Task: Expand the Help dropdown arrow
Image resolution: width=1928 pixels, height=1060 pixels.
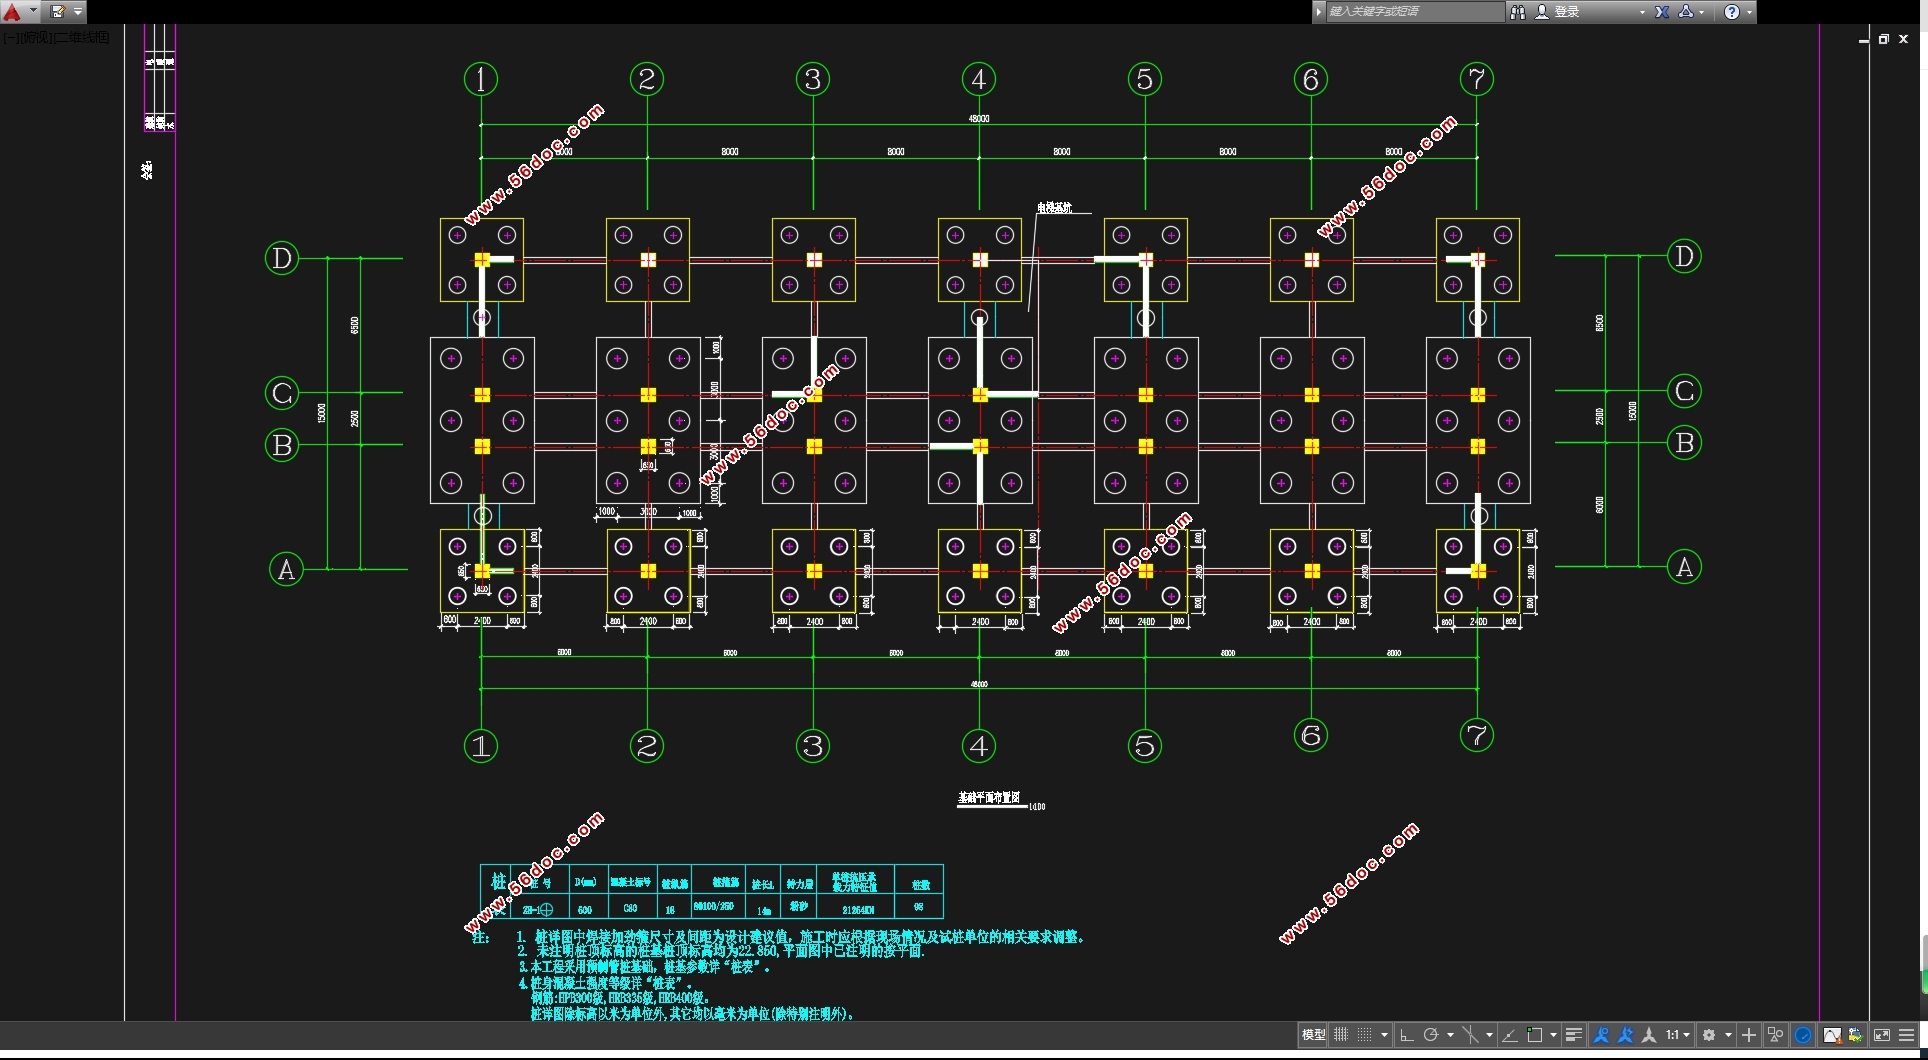Action: (1749, 12)
